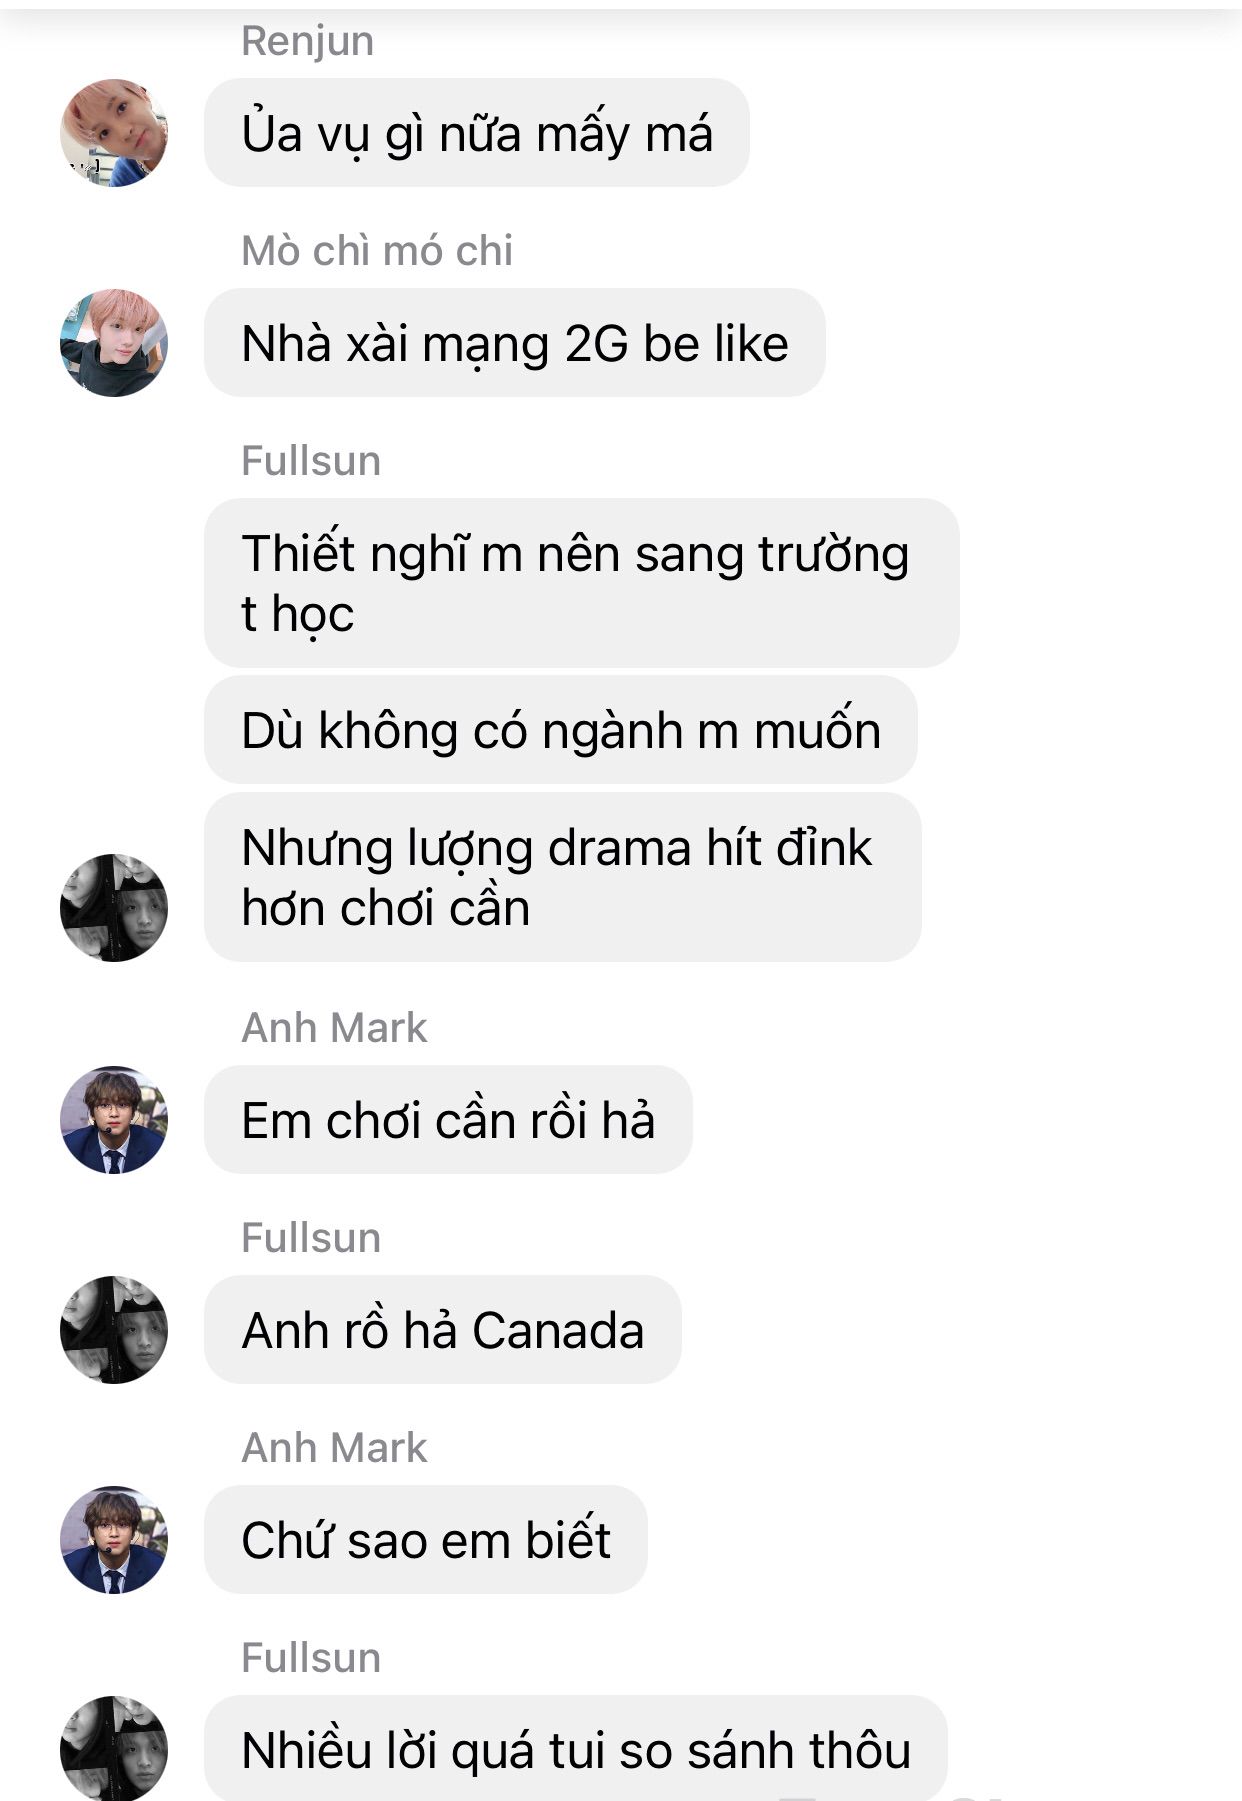The width and height of the screenshot is (1242, 1801).
Task: Tap message 'Dù không có ngành m muốn'
Action: 561,730
